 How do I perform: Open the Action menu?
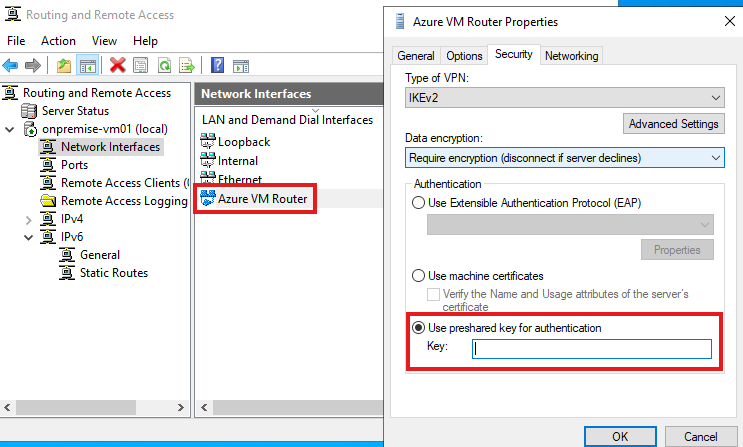coord(58,41)
